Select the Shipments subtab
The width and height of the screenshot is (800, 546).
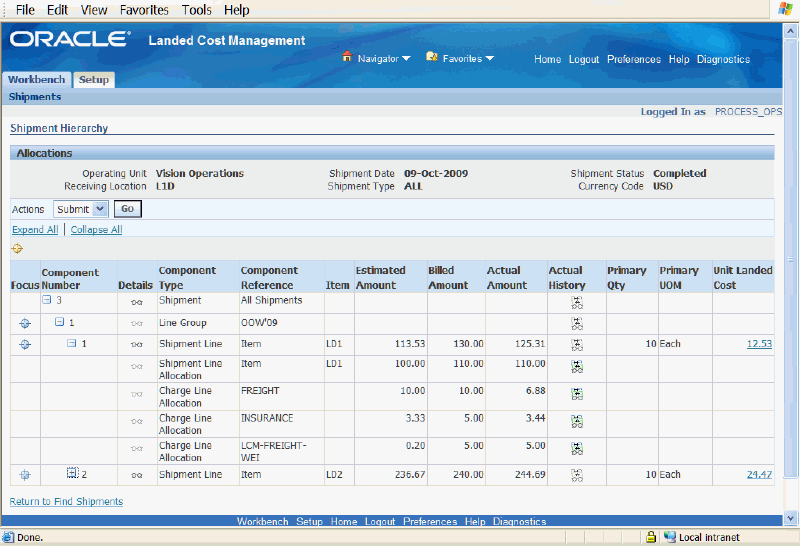[x=35, y=96]
